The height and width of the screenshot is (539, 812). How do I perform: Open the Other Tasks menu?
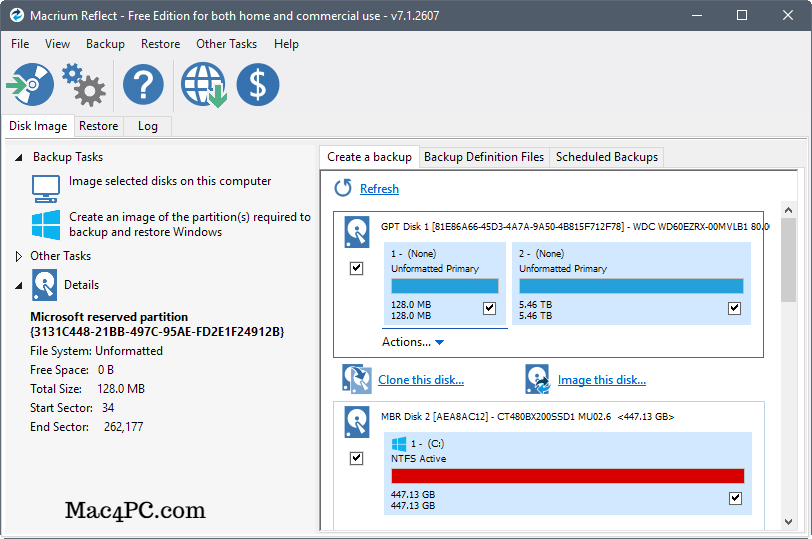[226, 44]
